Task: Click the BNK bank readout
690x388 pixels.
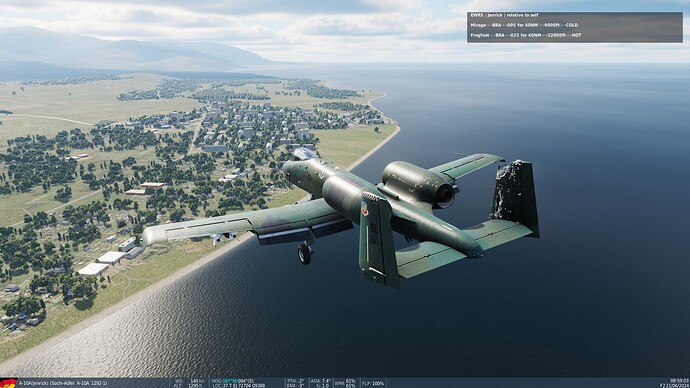Action: tap(295, 386)
